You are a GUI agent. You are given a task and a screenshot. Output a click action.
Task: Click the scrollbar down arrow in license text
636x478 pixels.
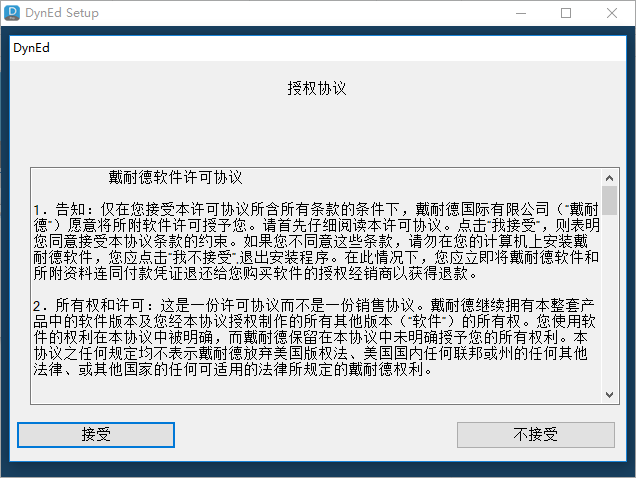tap(609, 395)
